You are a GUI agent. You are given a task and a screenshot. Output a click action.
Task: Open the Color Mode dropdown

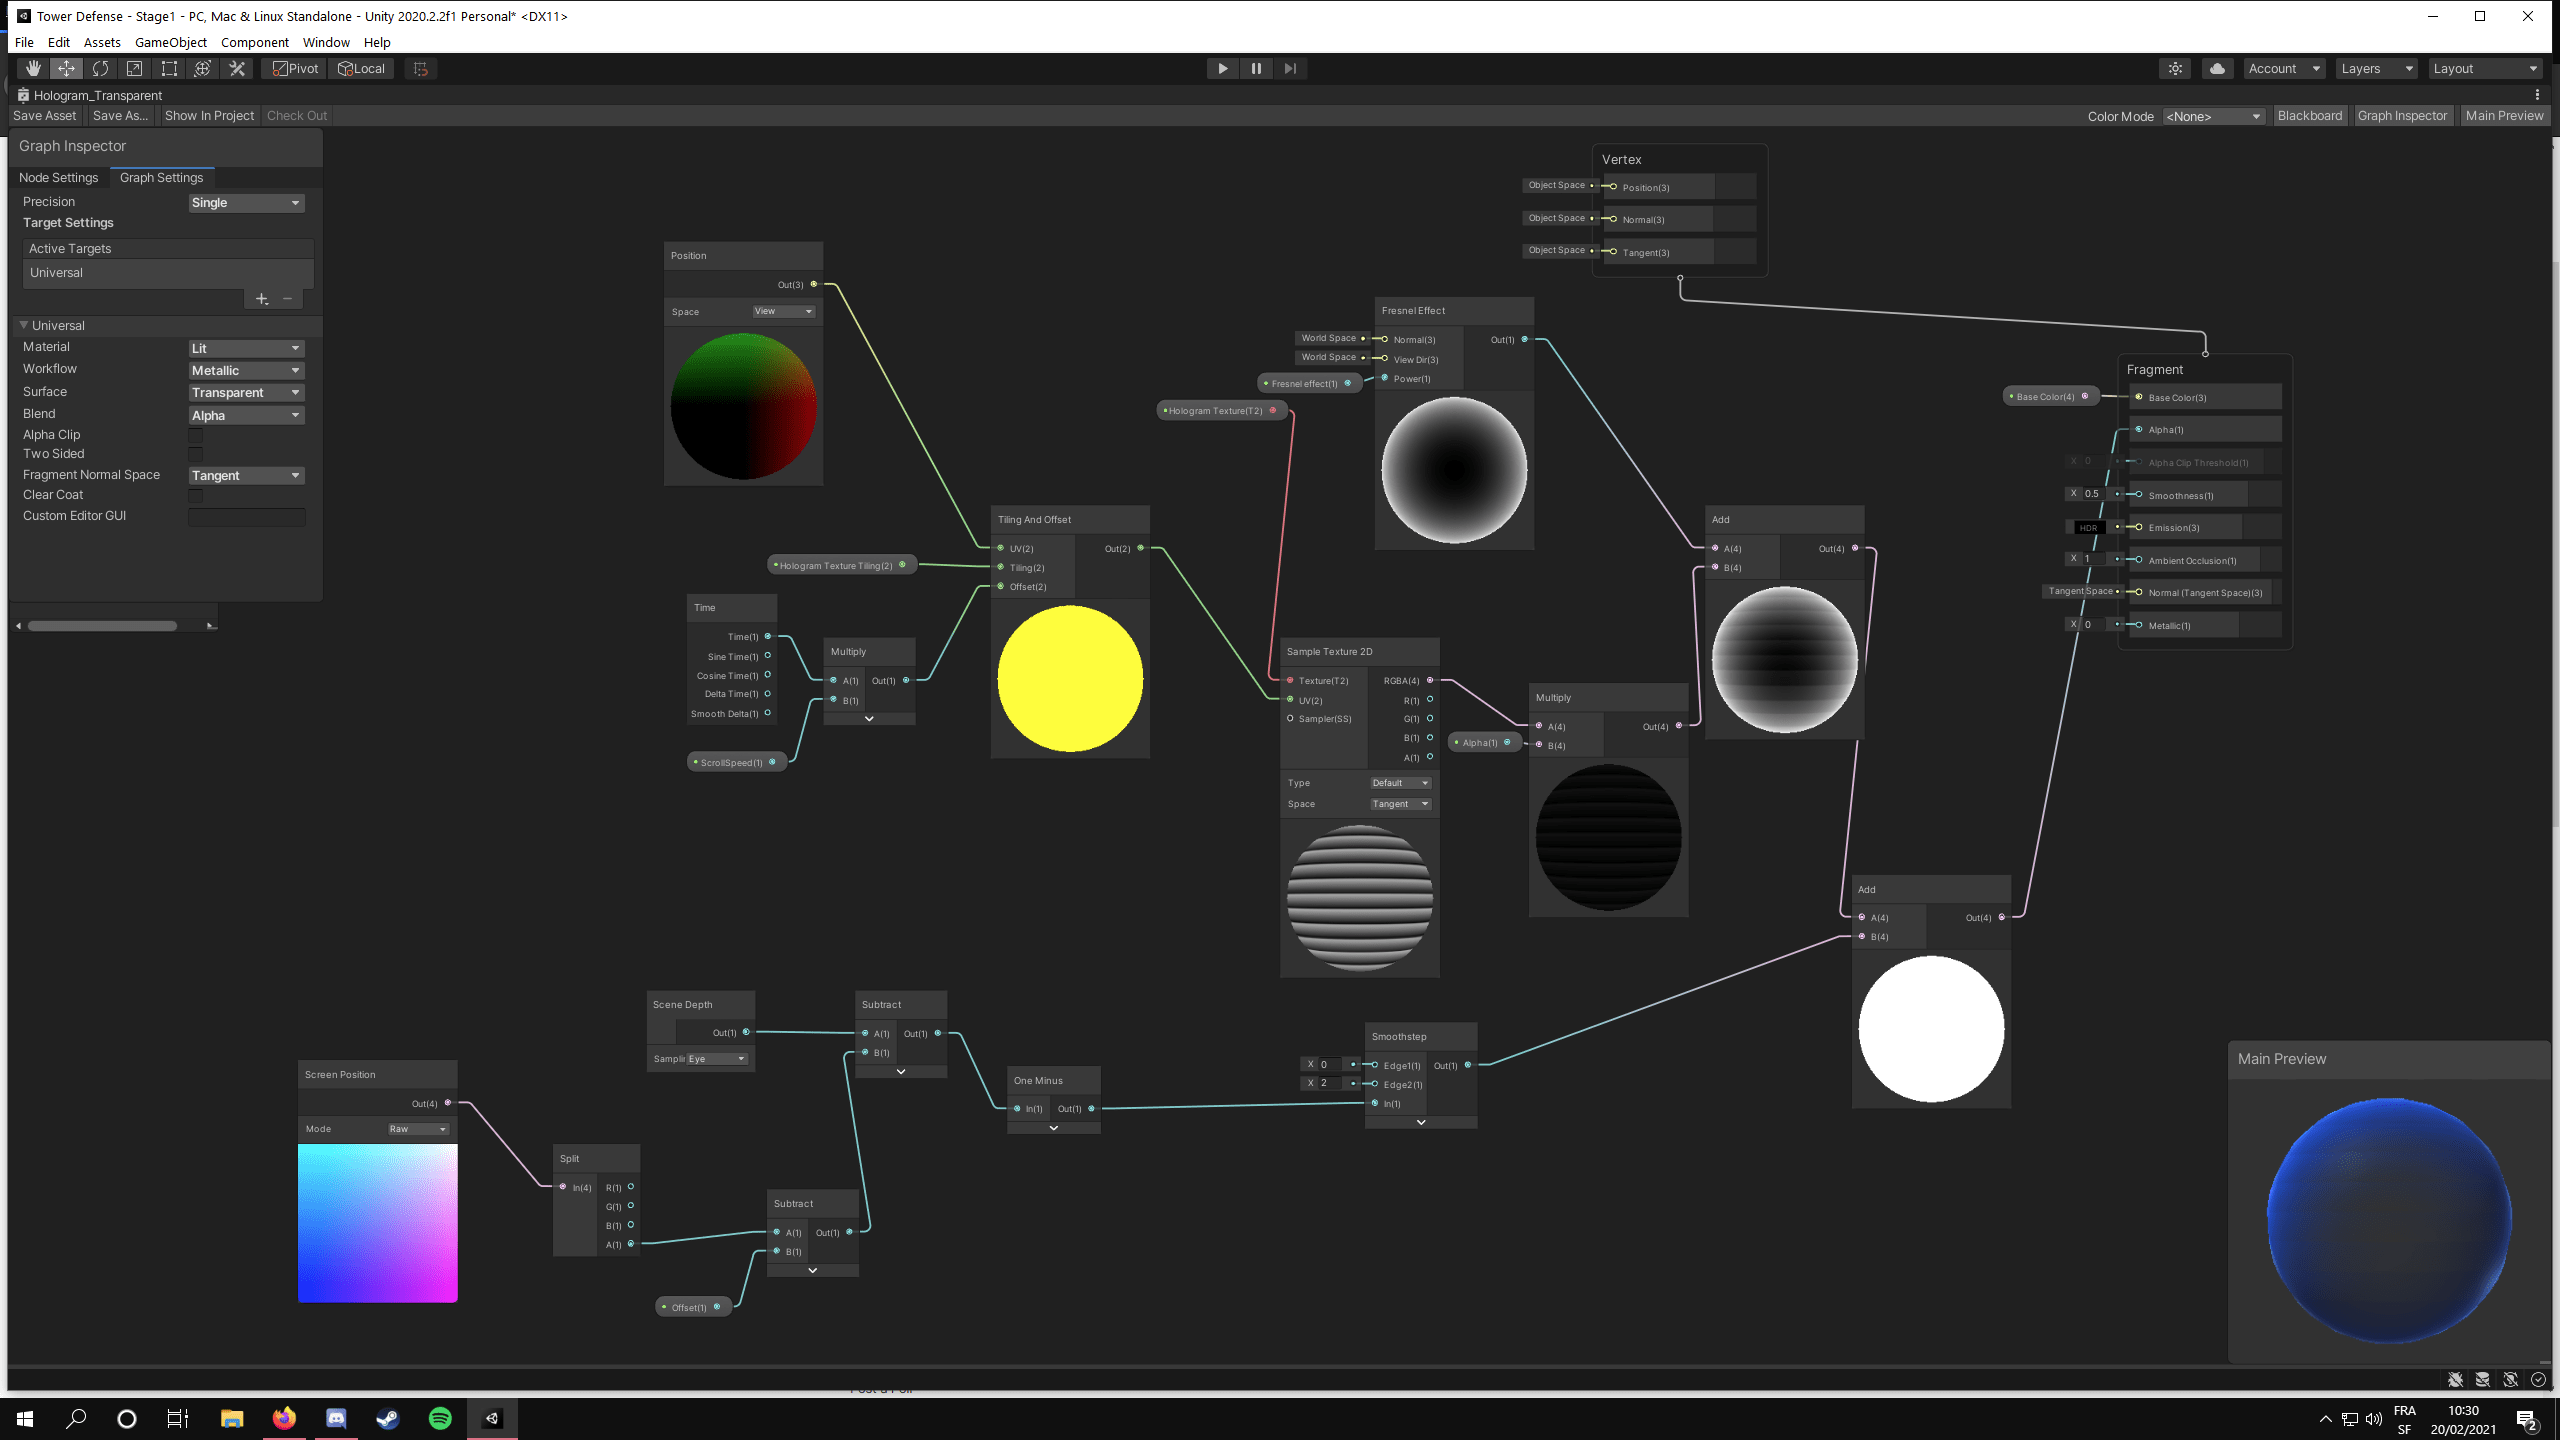[2213, 116]
